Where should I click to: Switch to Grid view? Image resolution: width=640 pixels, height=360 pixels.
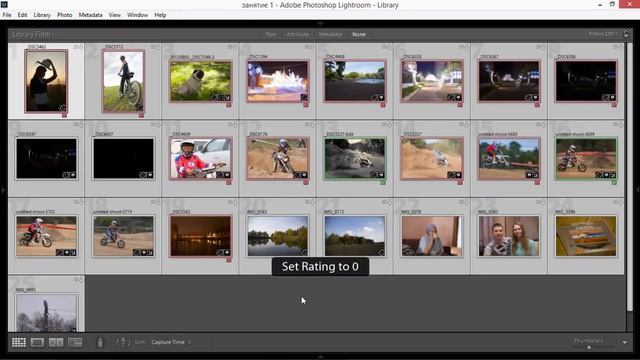[x=19, y=342]
